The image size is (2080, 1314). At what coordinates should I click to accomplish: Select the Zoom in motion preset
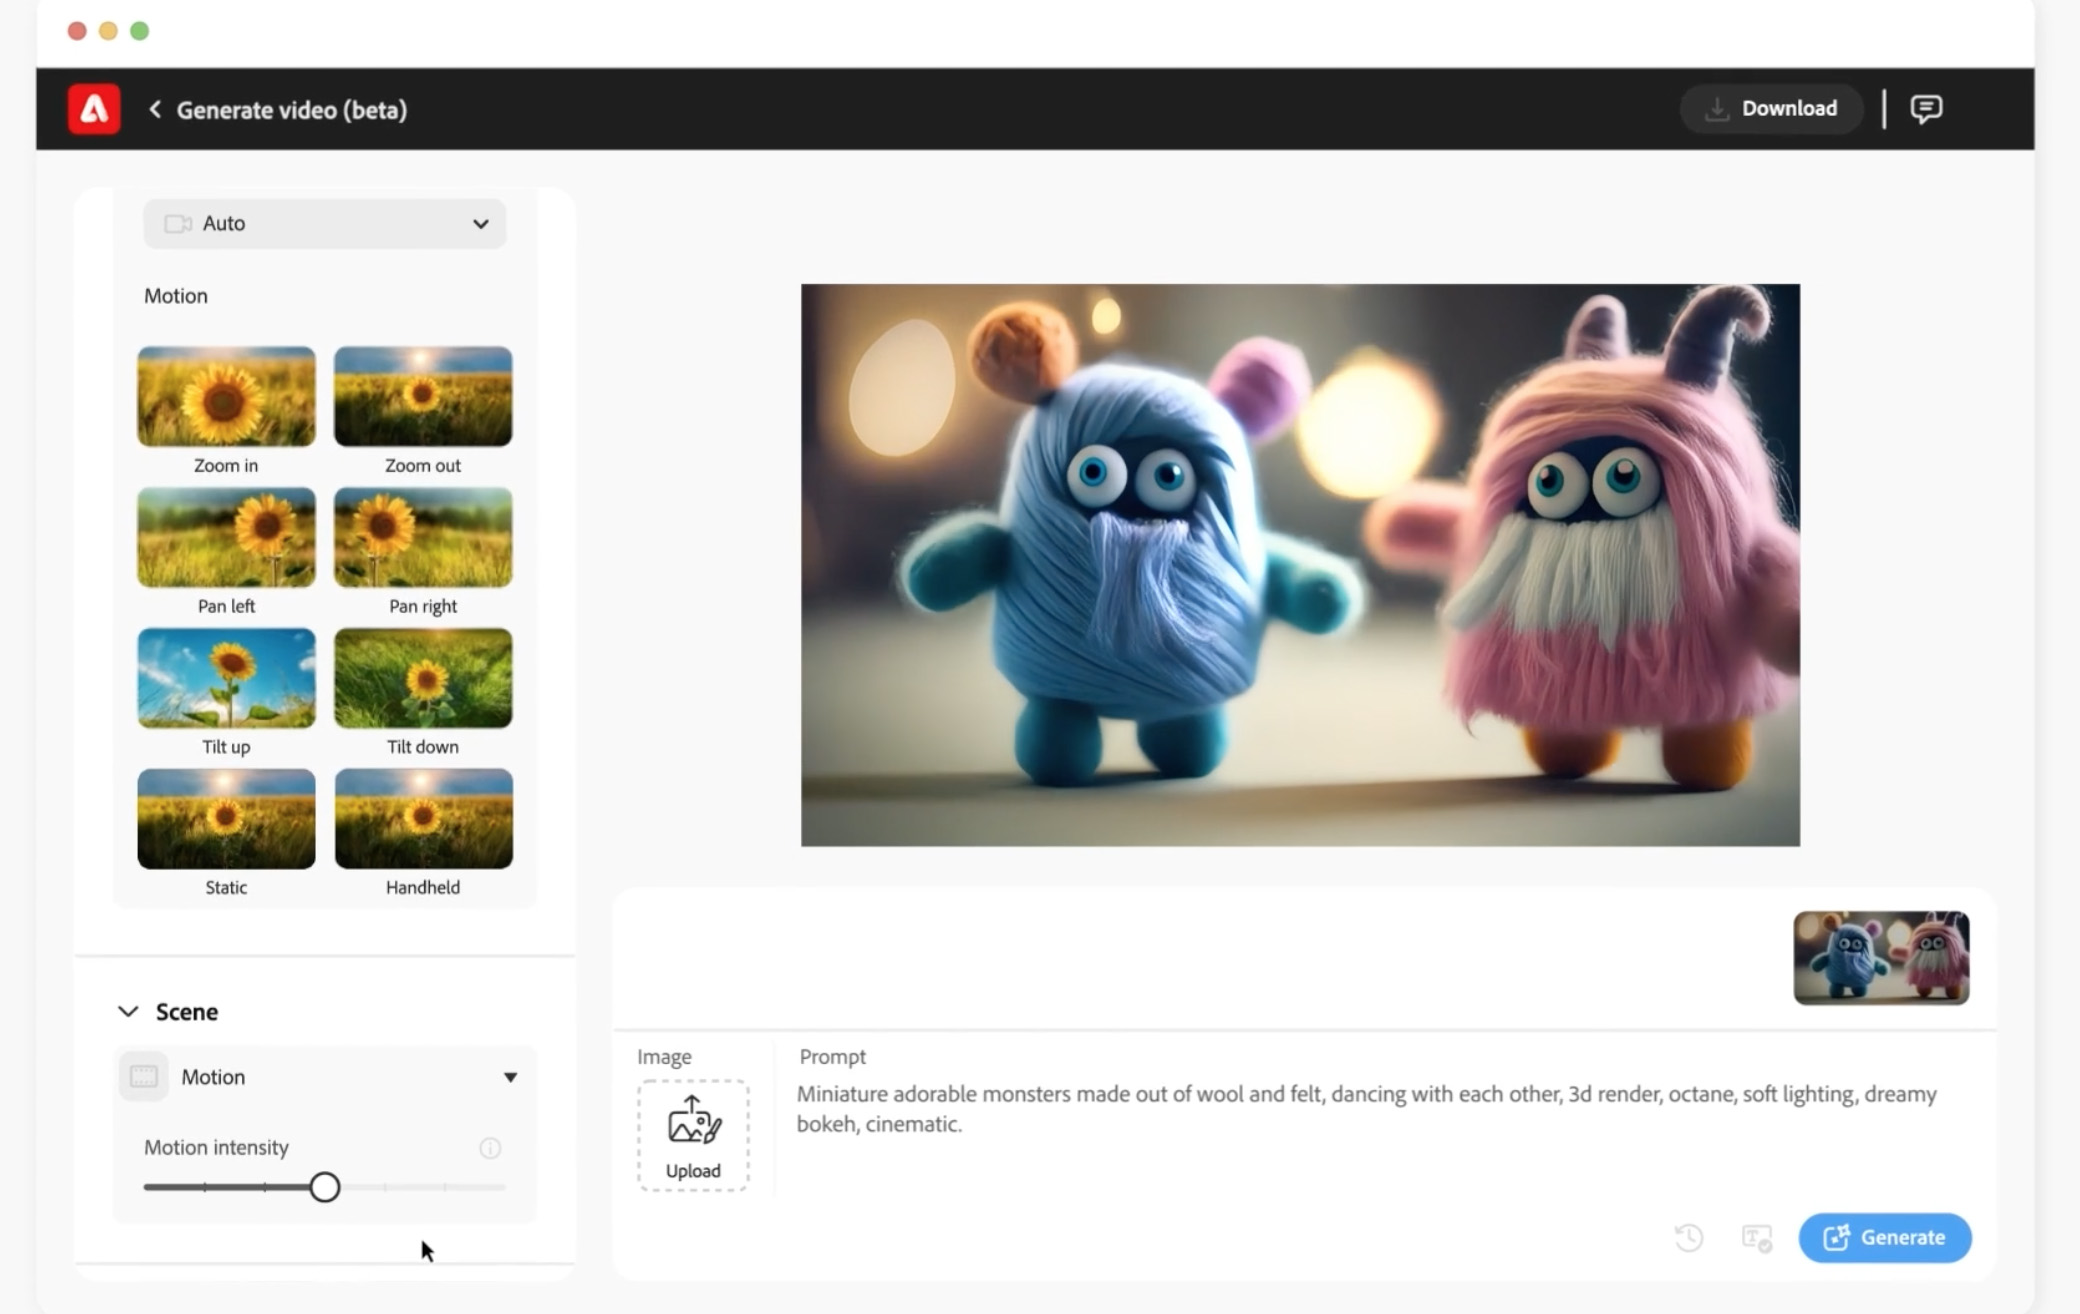pos(225,396)
